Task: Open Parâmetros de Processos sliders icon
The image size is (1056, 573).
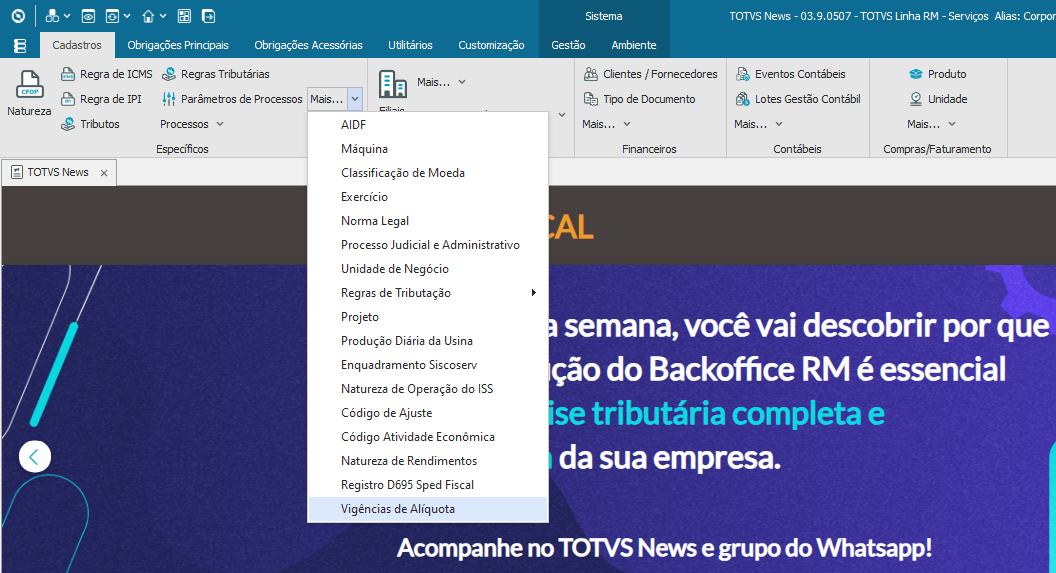Action: pos(169,99)
